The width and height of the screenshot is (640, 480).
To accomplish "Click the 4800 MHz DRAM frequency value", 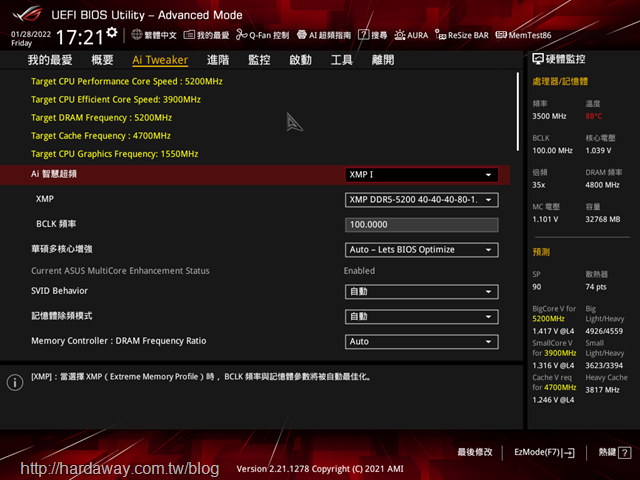I will [602, 185].
